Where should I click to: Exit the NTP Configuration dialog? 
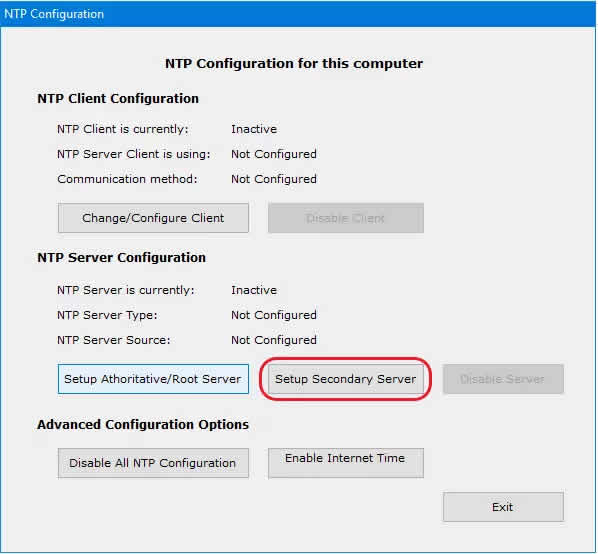(x=503, y=507)
